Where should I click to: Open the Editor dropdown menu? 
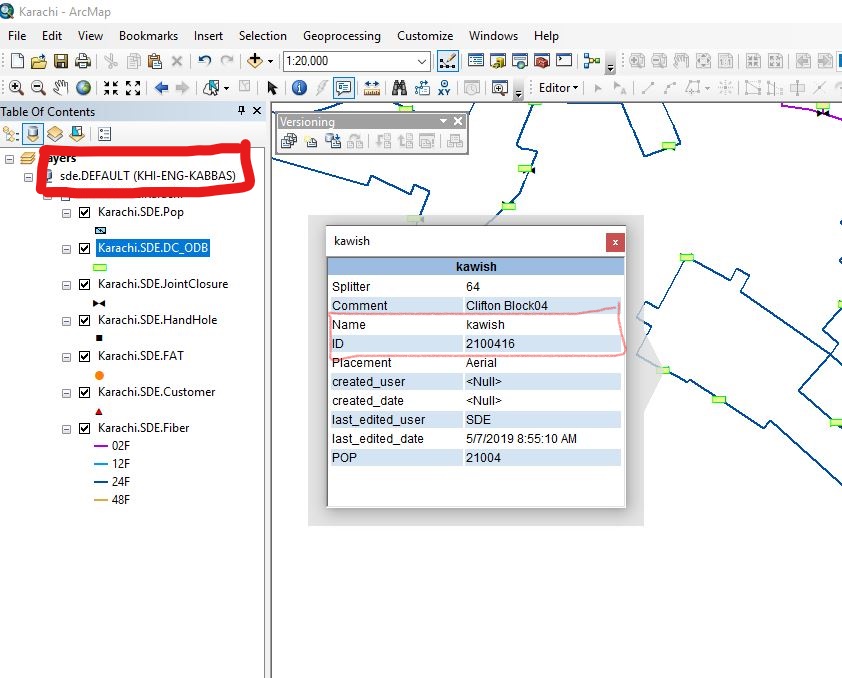[558, 88]
